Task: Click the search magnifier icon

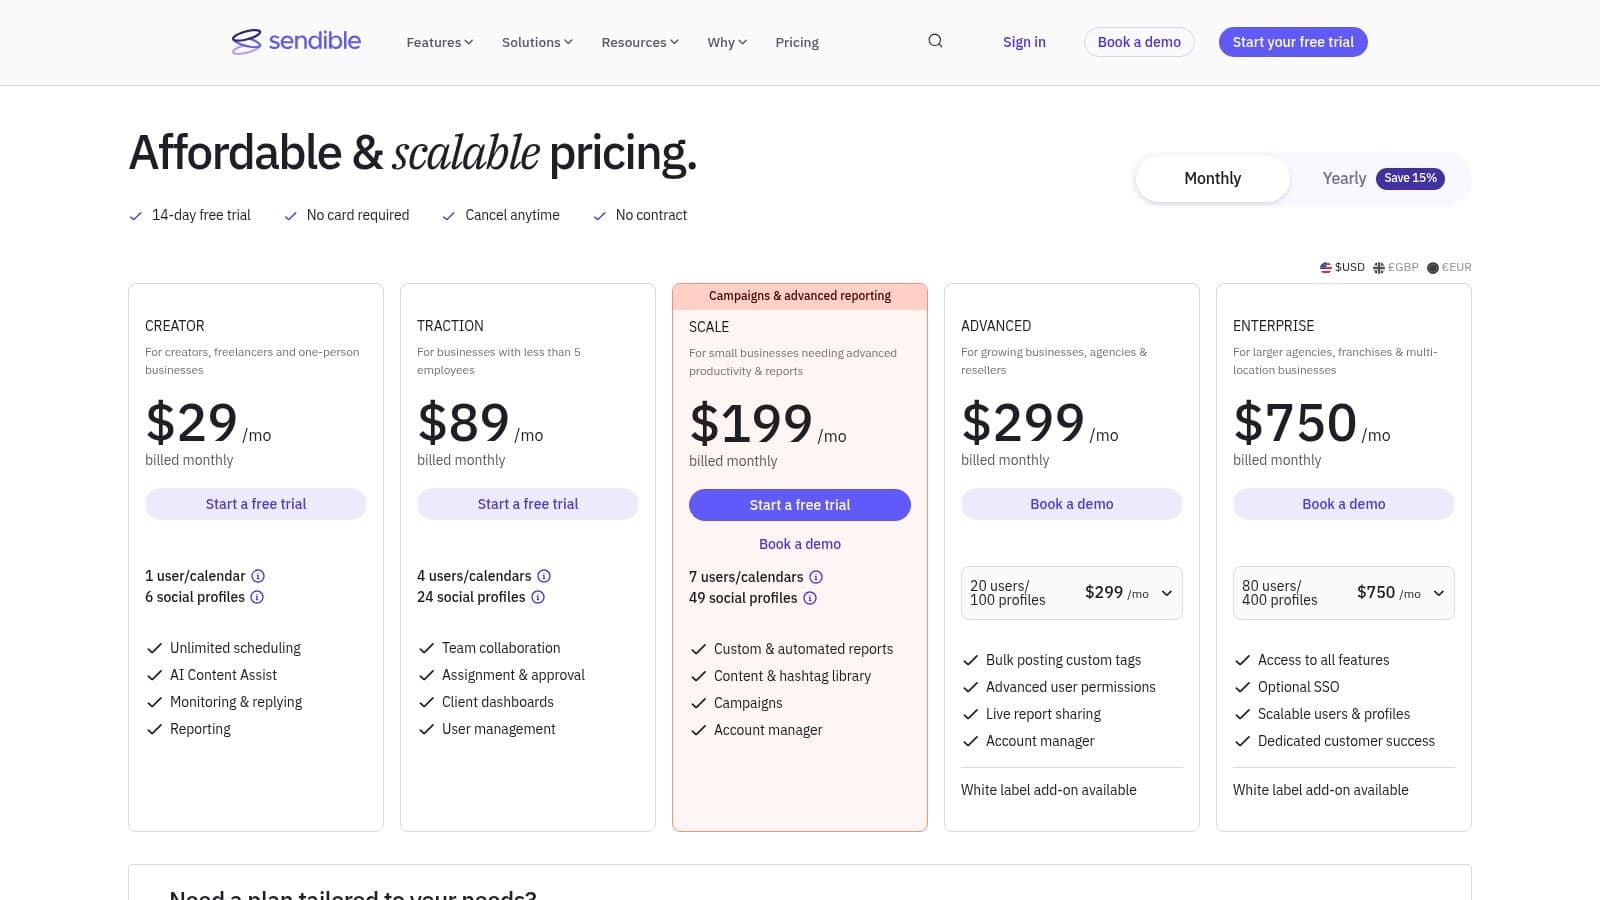Action: click(935, 41)
